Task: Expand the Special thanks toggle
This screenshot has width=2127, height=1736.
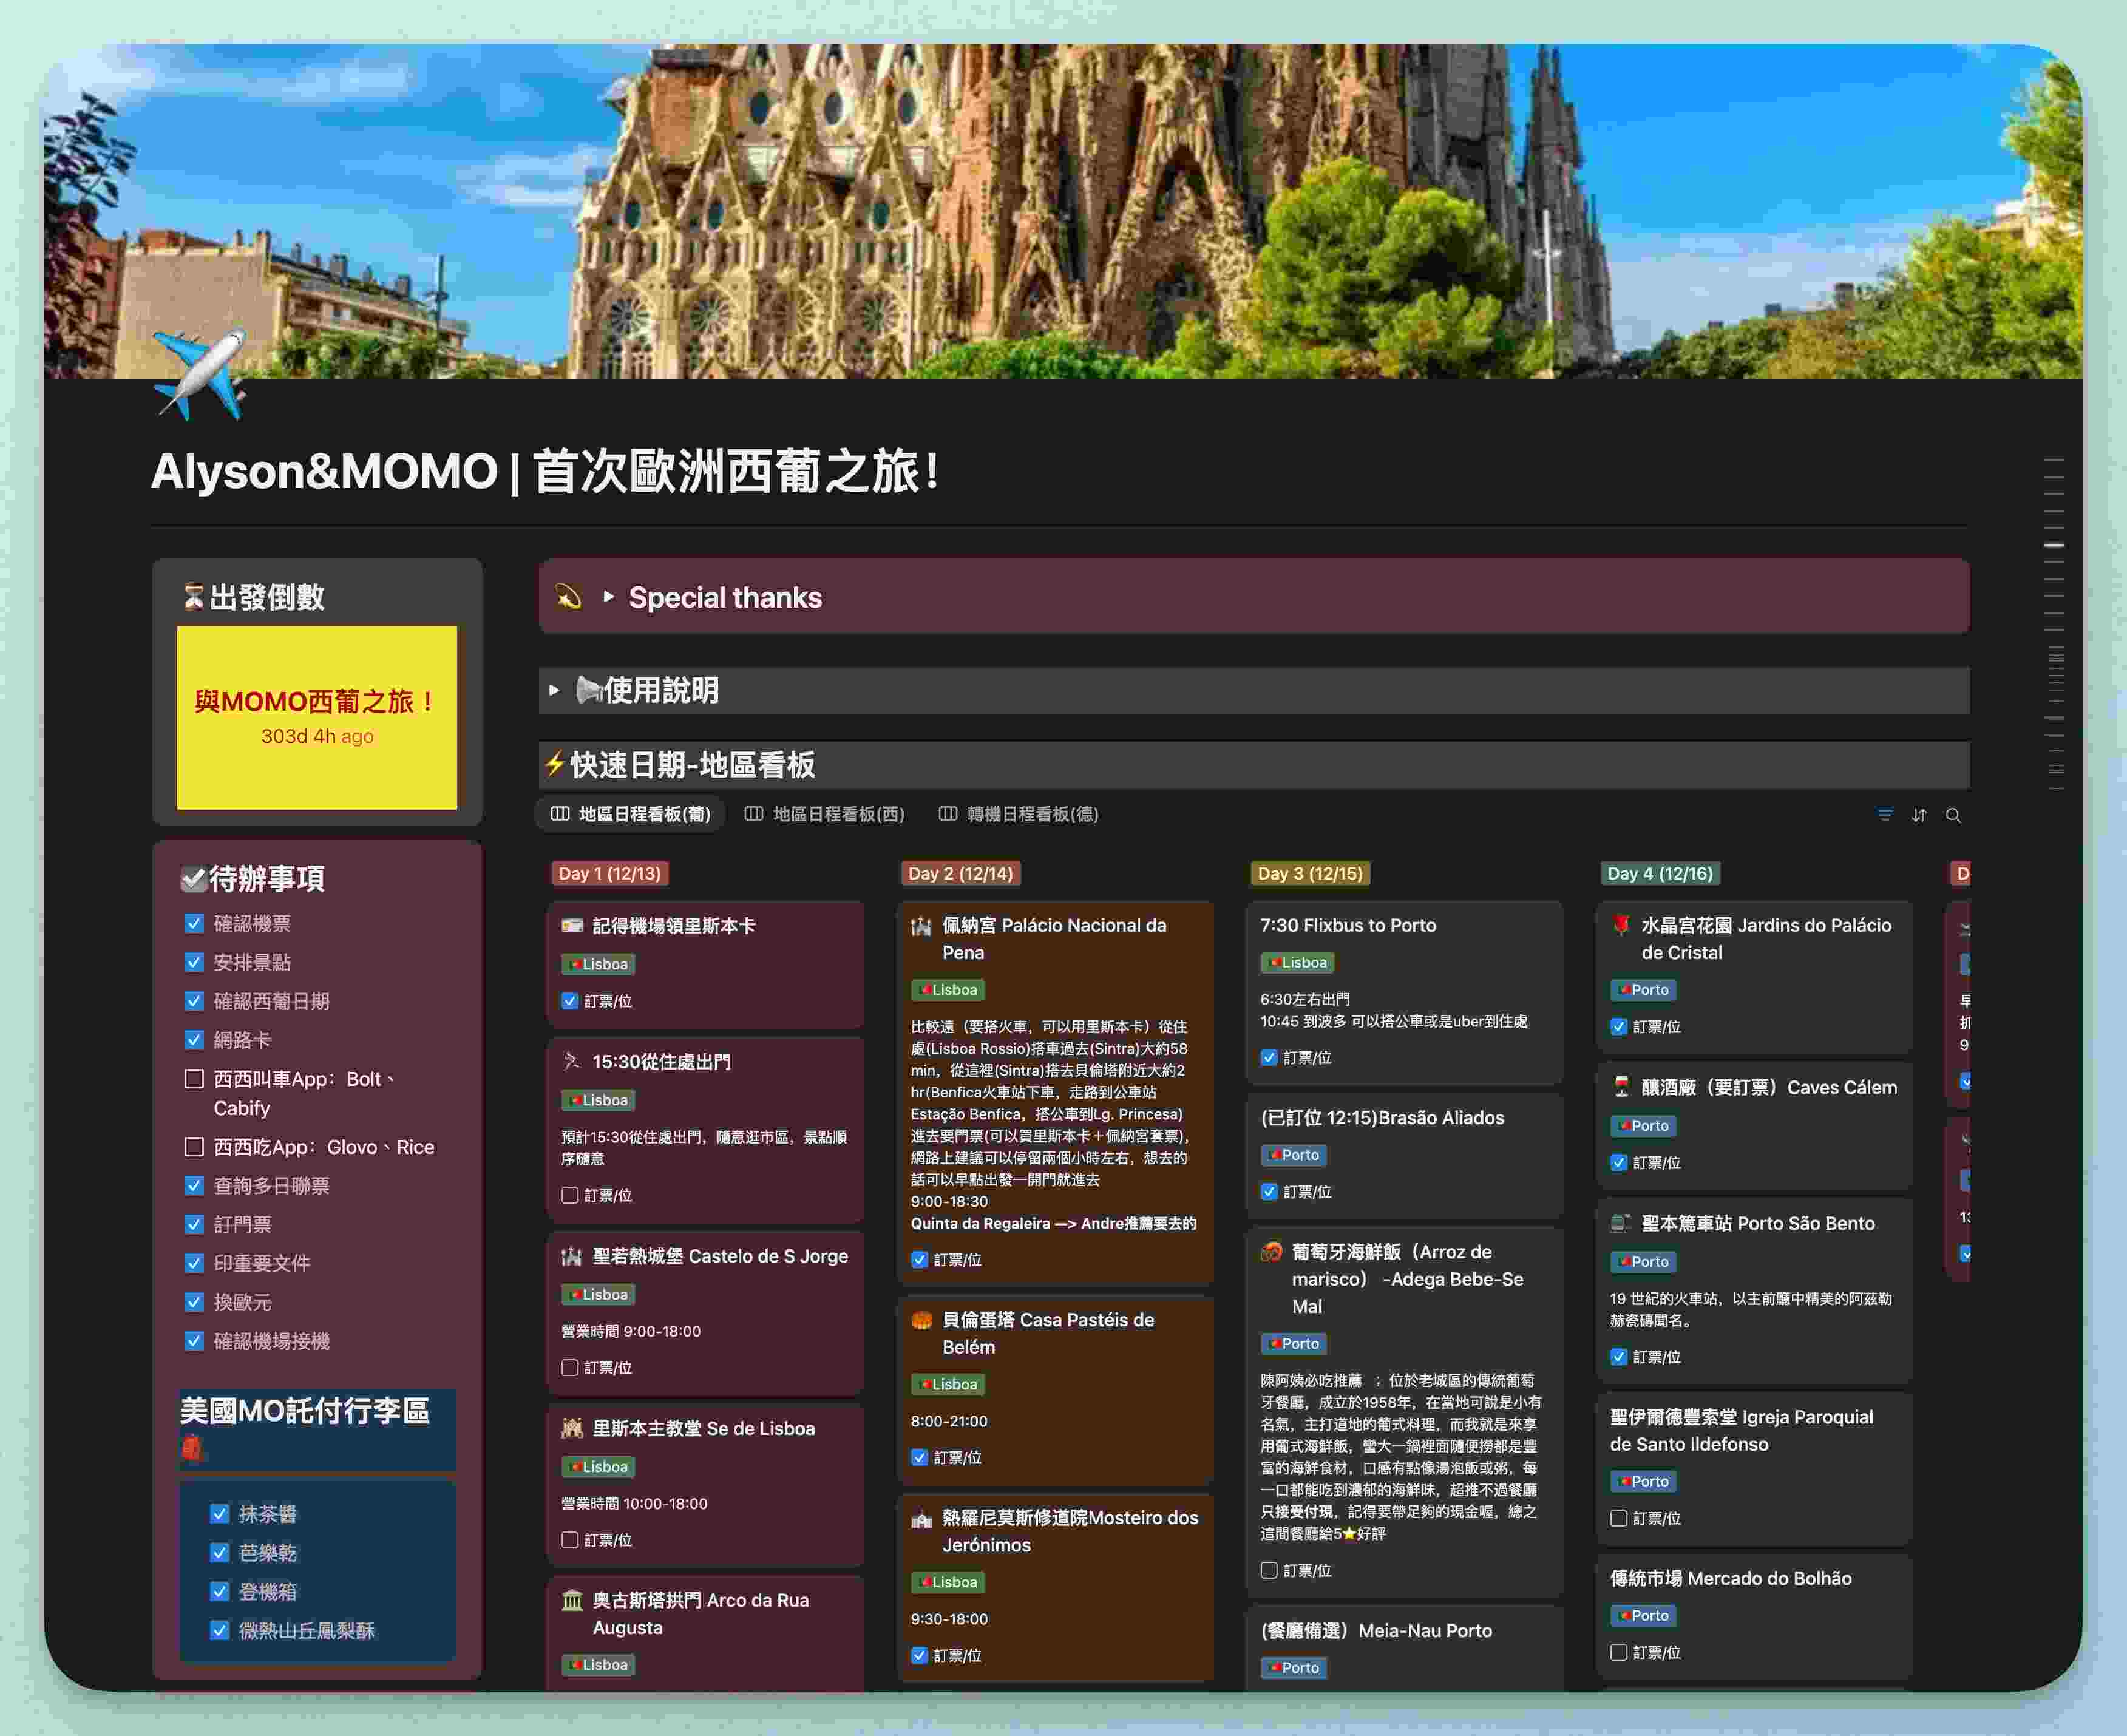Action: pyautogui.click(x=608, y=597)
